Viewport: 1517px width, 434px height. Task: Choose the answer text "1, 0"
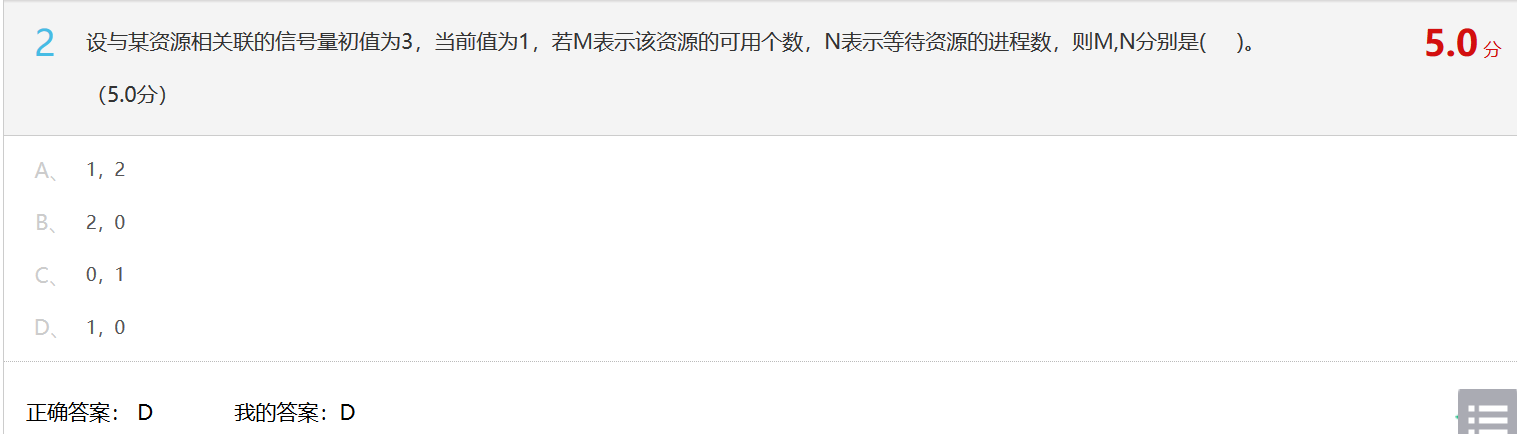click(x=106, y=328)
